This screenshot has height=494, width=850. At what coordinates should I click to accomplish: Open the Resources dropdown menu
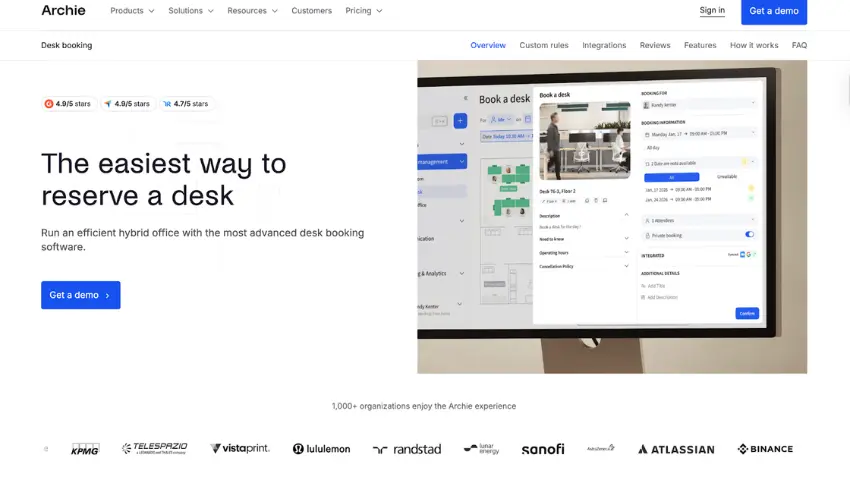[252, 11]
